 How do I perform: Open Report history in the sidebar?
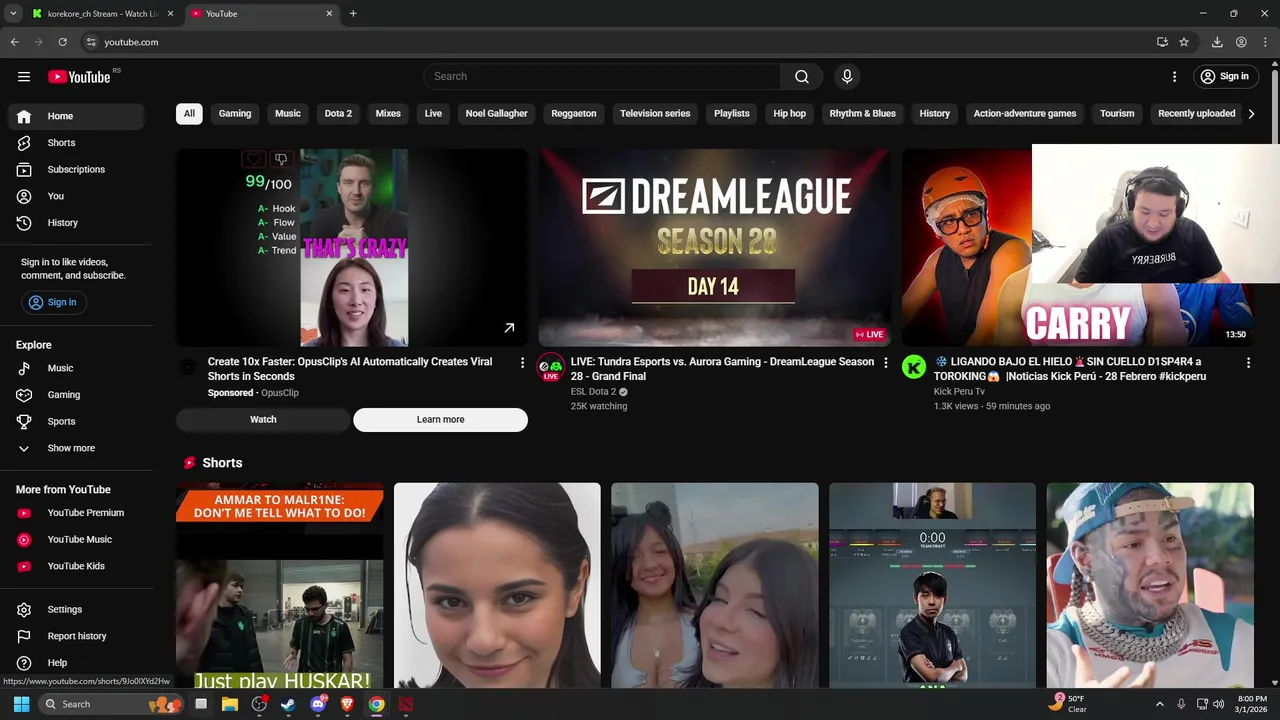point(77,636)
